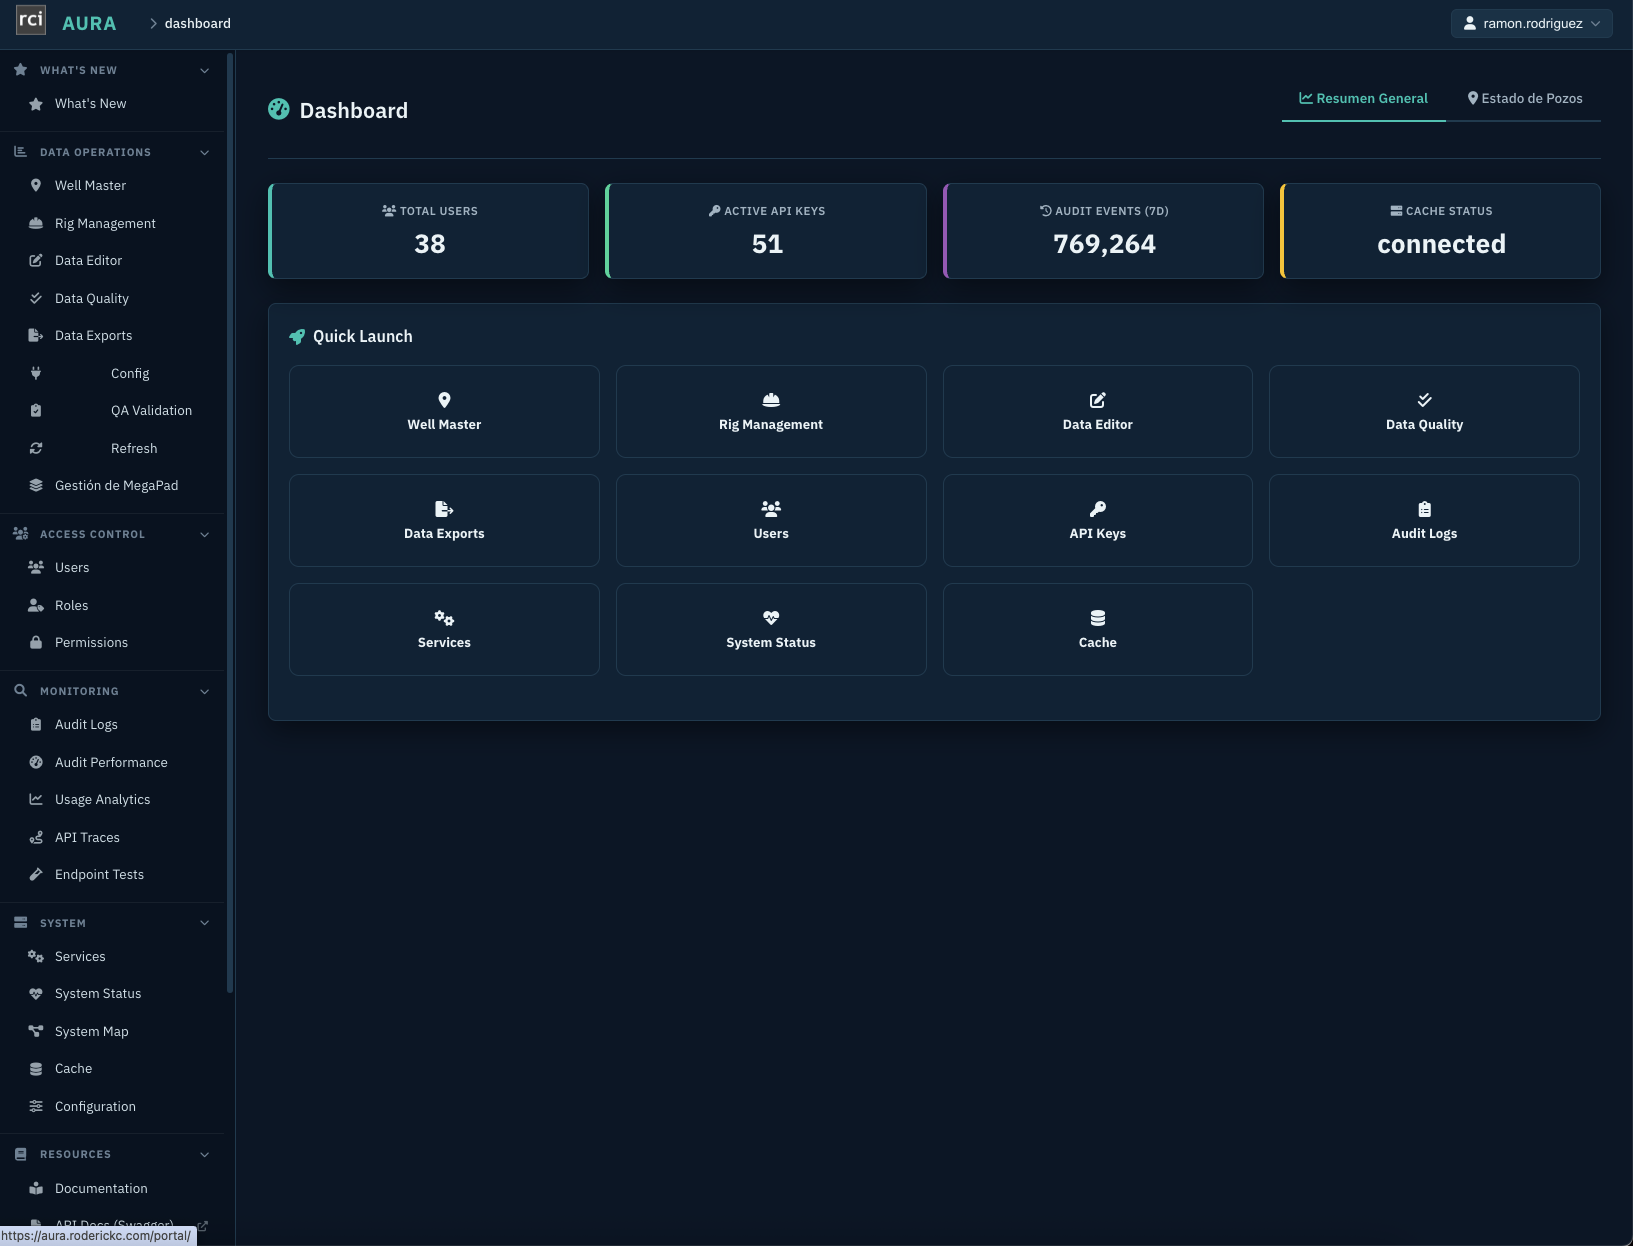The image size is (1633, 1246).
Task: Click the API Traces route icon
Action: tap(36, 837)
